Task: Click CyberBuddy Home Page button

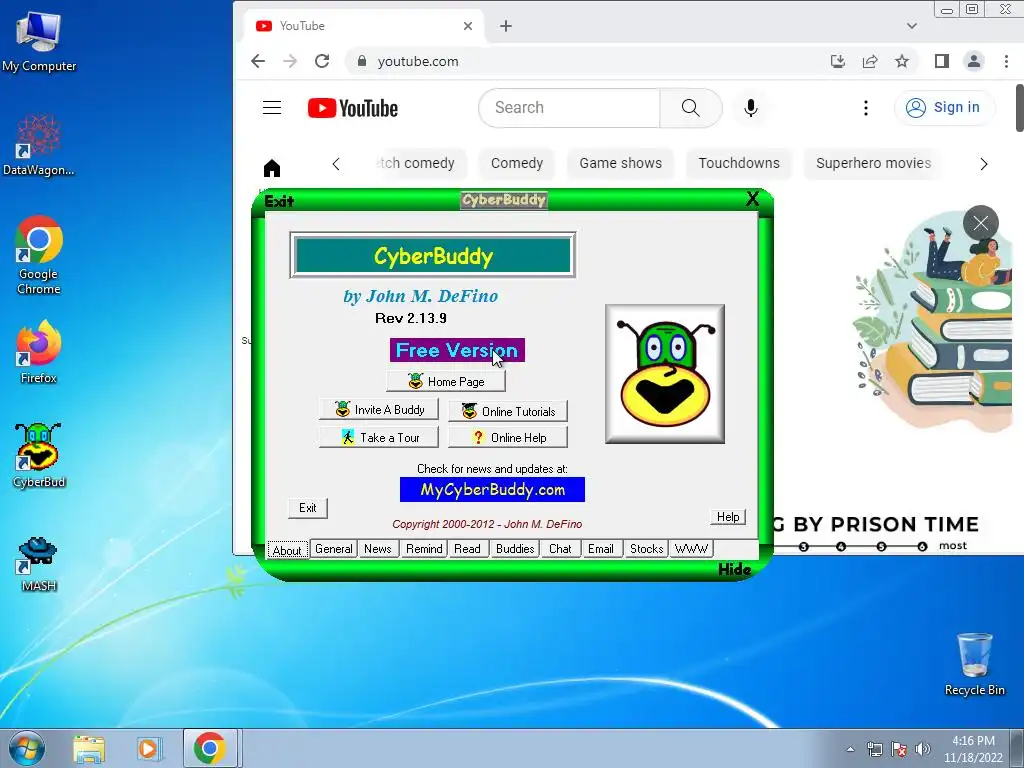Action: [x=445, y=381]
